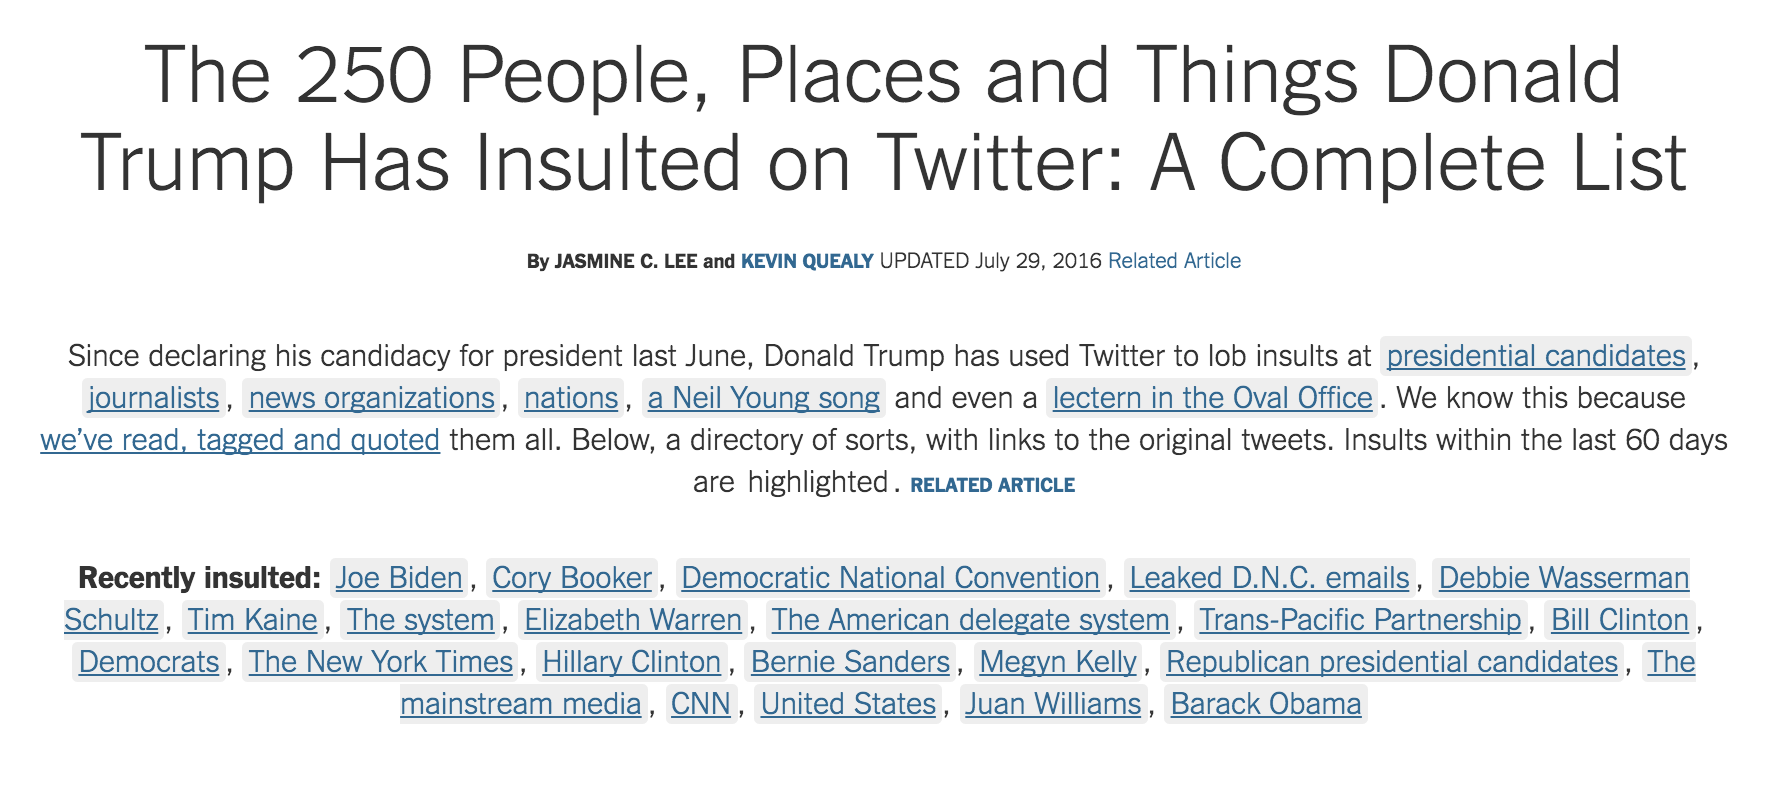Image resolution: width=1790 pixels, height=794 pixels.
Task: Open the presidential candidates link
Action: [x=1536, y=356]
